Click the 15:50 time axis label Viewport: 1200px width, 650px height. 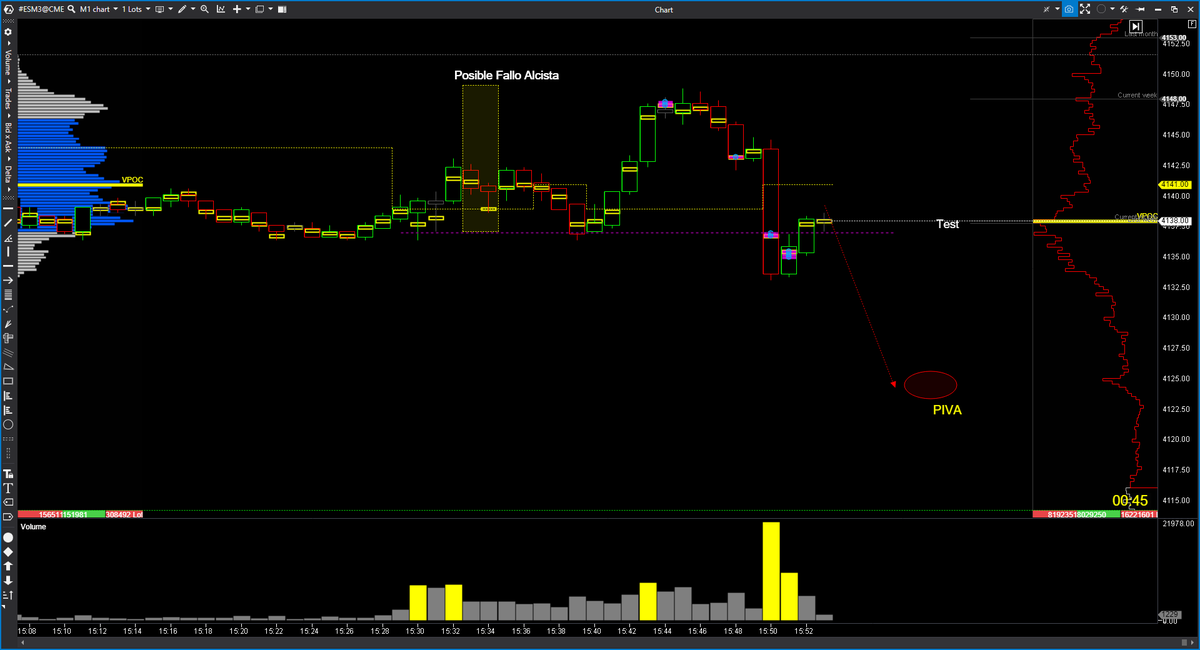(x=769, y=630)
